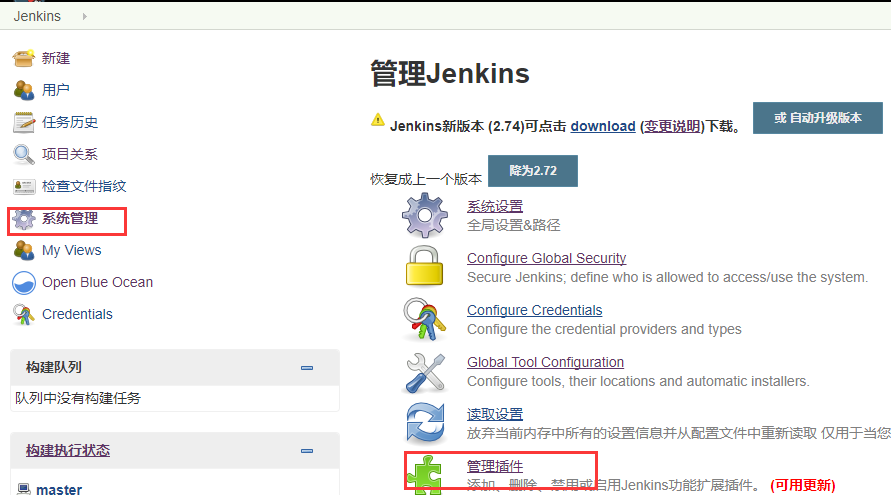Screen dimensions: 891x495
Task: Open 新建 in the sidebar
Action: tap(56, 58)
